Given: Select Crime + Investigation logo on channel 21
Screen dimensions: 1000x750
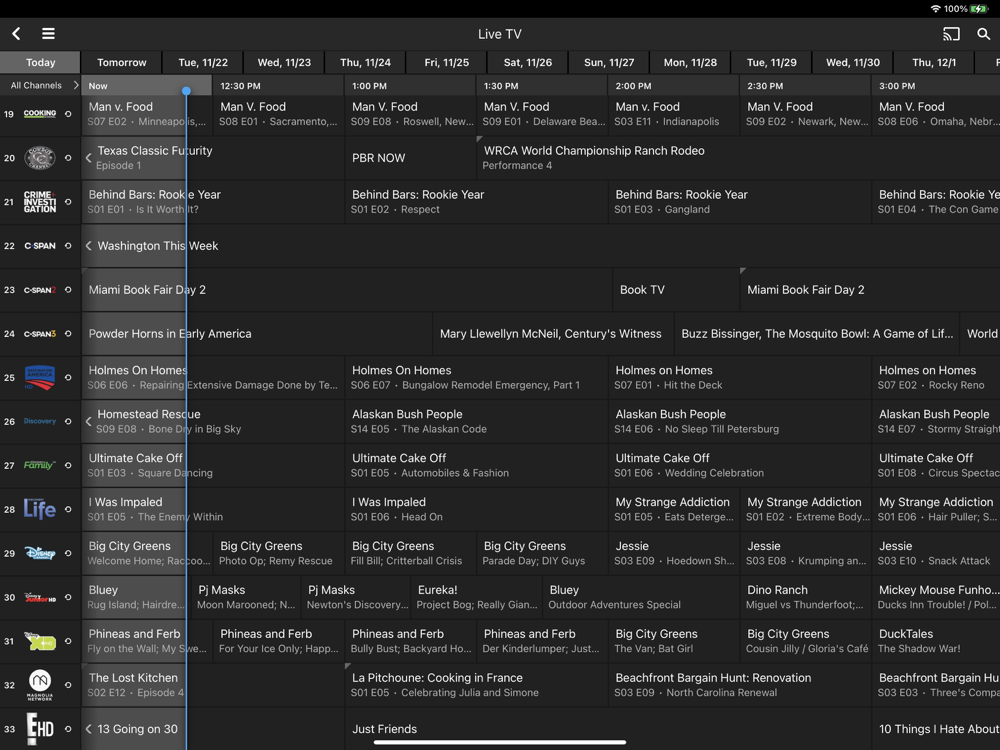Looking at the screenshot, I should click(40, 202).
